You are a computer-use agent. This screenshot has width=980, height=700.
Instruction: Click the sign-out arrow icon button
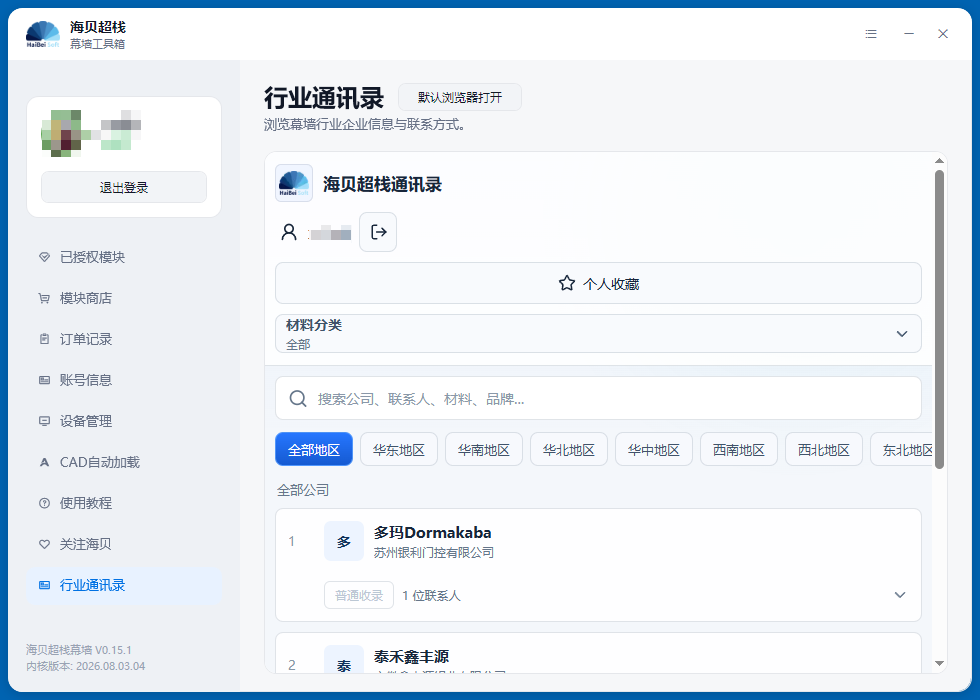pyautogui.click(x=378, y=232)
